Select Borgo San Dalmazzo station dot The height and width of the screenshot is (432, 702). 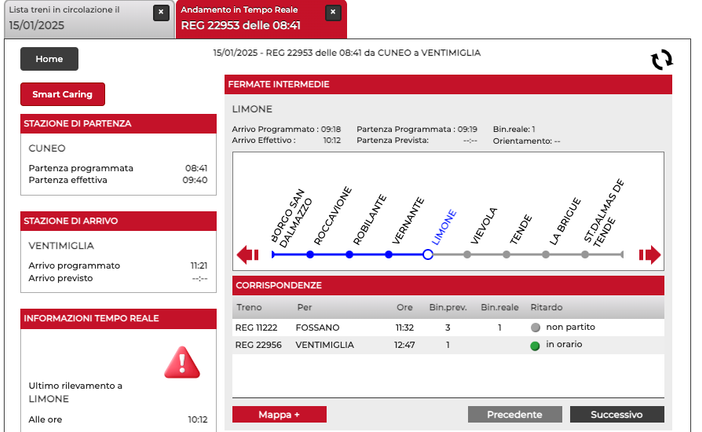(x=271, y=255)
